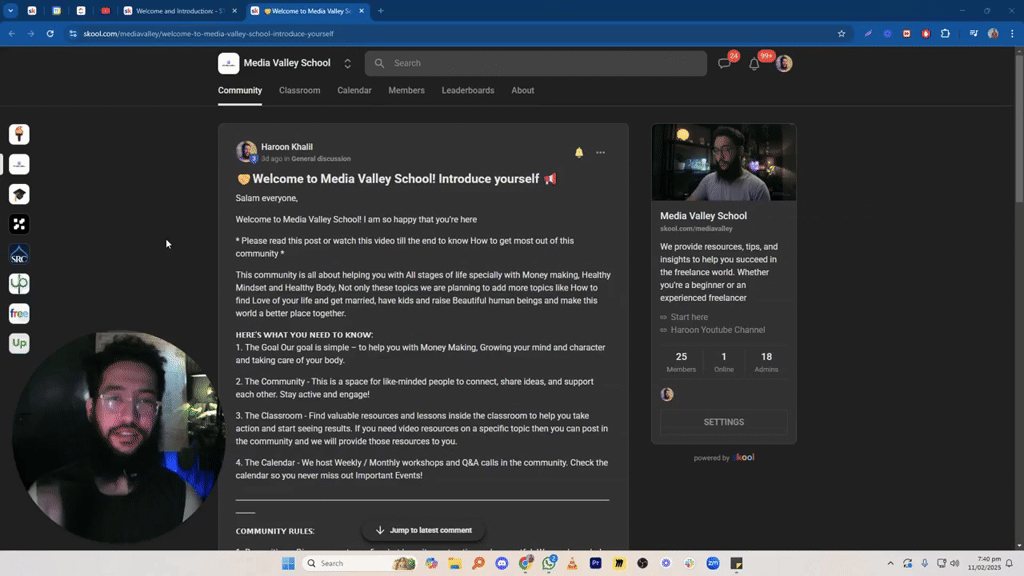Go to the Members tab
Screen dimensions: 1024x576
(406, 91)
